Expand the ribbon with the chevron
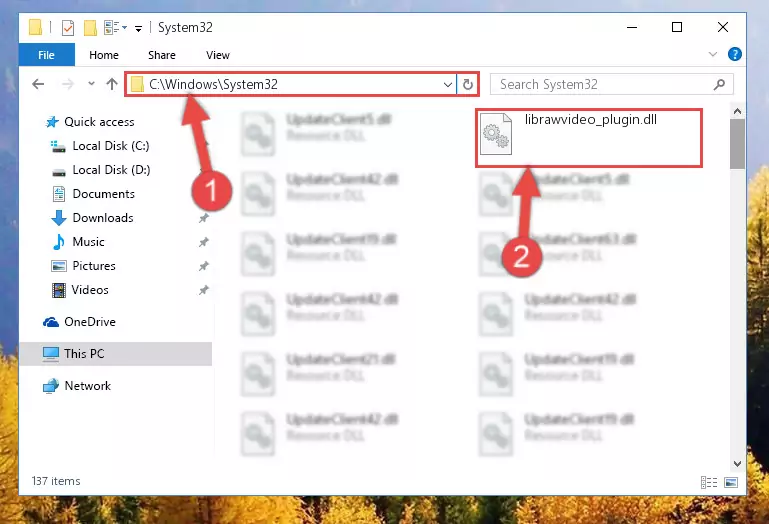 [x=713, y=54]
